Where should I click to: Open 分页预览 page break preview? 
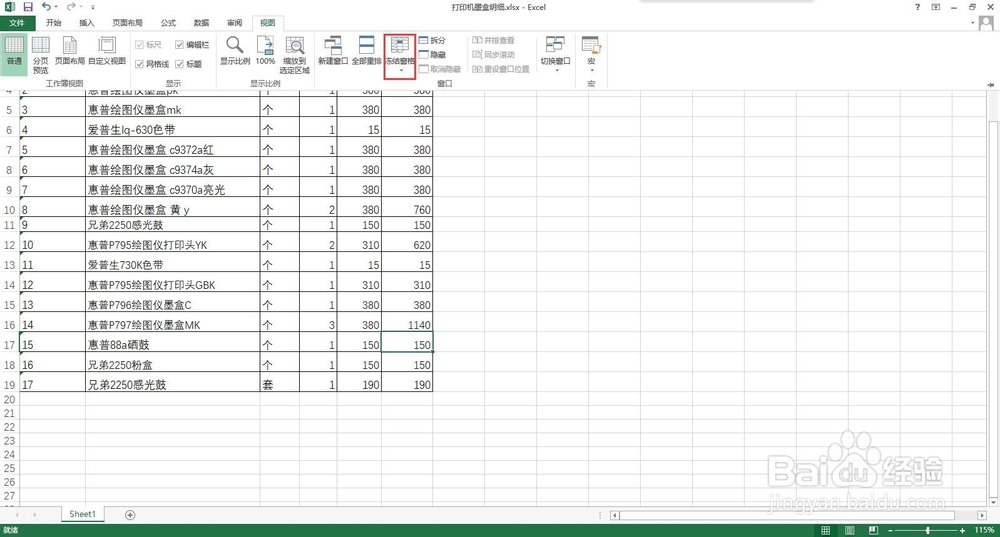point(41,55)
